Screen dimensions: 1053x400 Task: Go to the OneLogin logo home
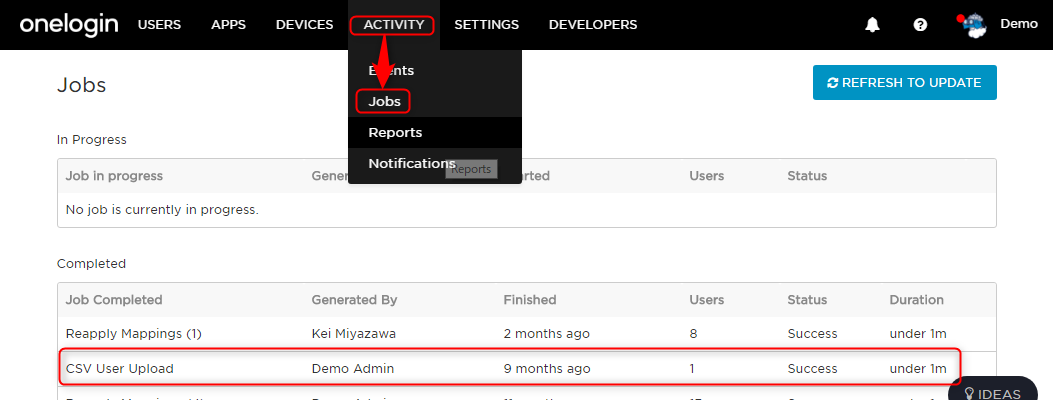click(69, 25)
